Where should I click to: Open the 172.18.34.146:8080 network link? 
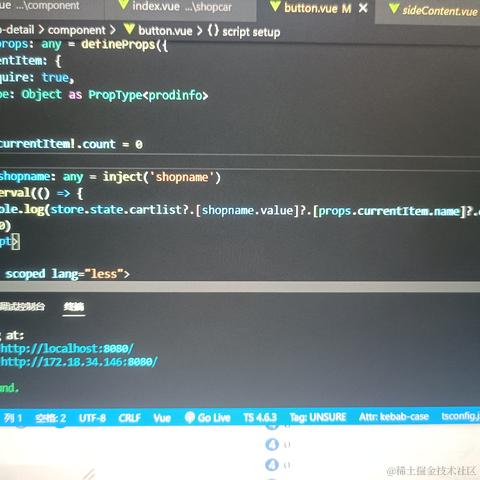tap(79, 362)
